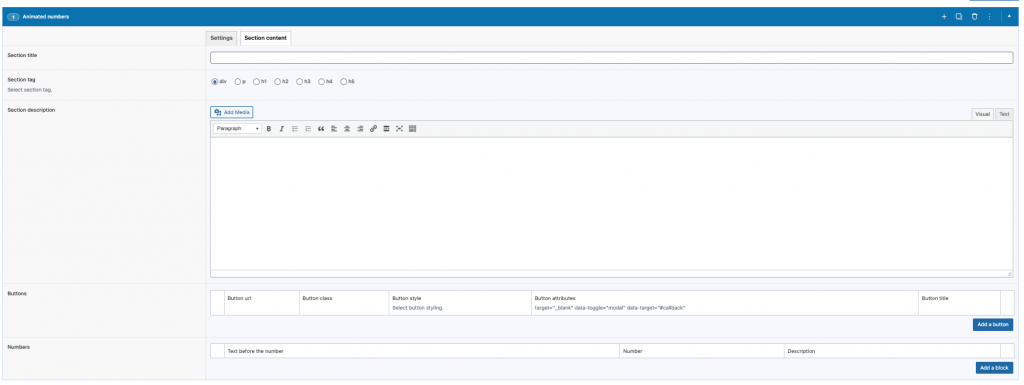Click the insert link chain icon
This screenshot has height=385, width=1024.
[x=373, y=129]
